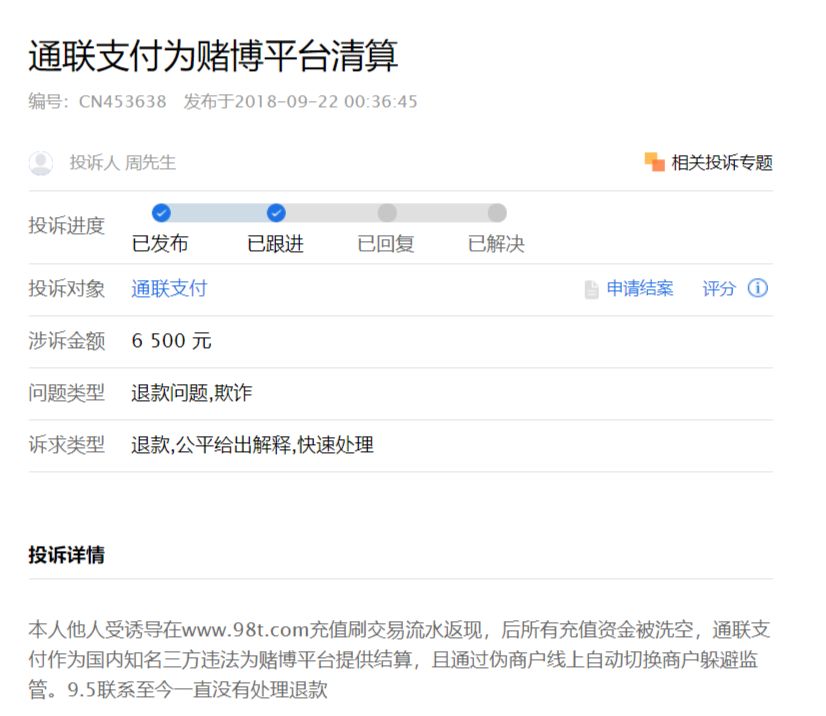Click the issue type 退款问题,欺诈
Image resolution: width=826 pixels, height=716 pixels.
tap(192, 393)
